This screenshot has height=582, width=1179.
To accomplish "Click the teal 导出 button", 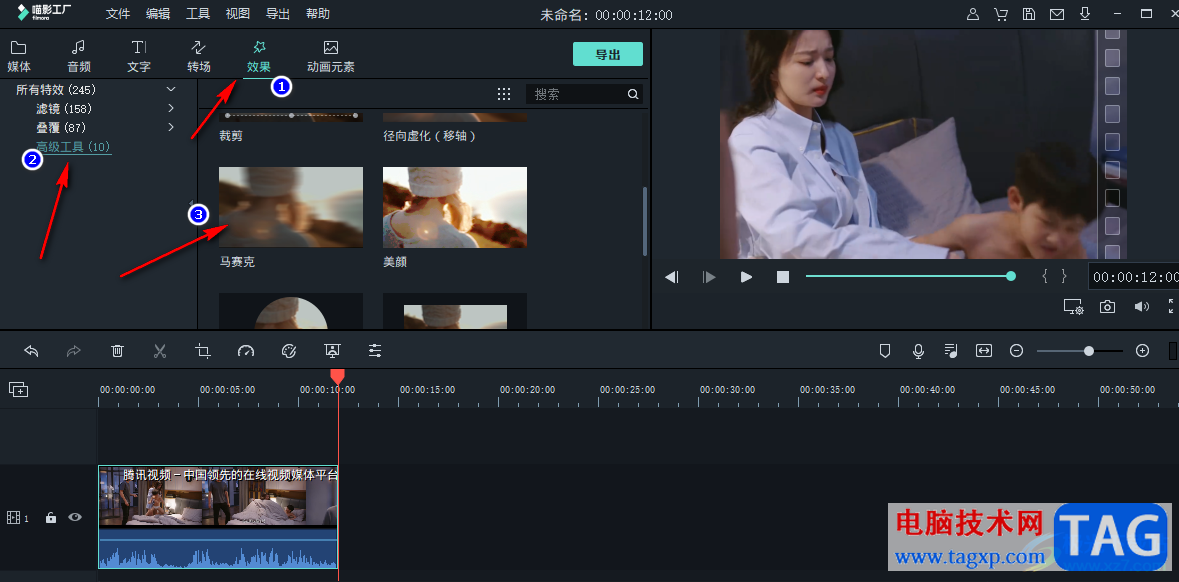I will pos(607,54).
